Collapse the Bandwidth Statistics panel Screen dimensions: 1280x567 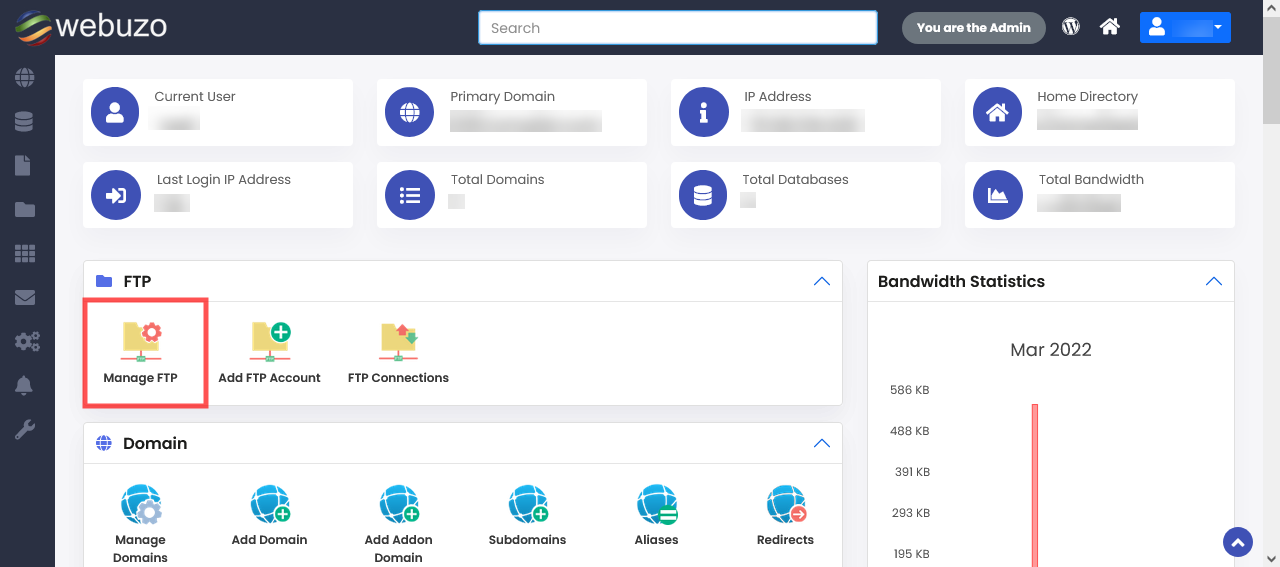pos(1213,282)
